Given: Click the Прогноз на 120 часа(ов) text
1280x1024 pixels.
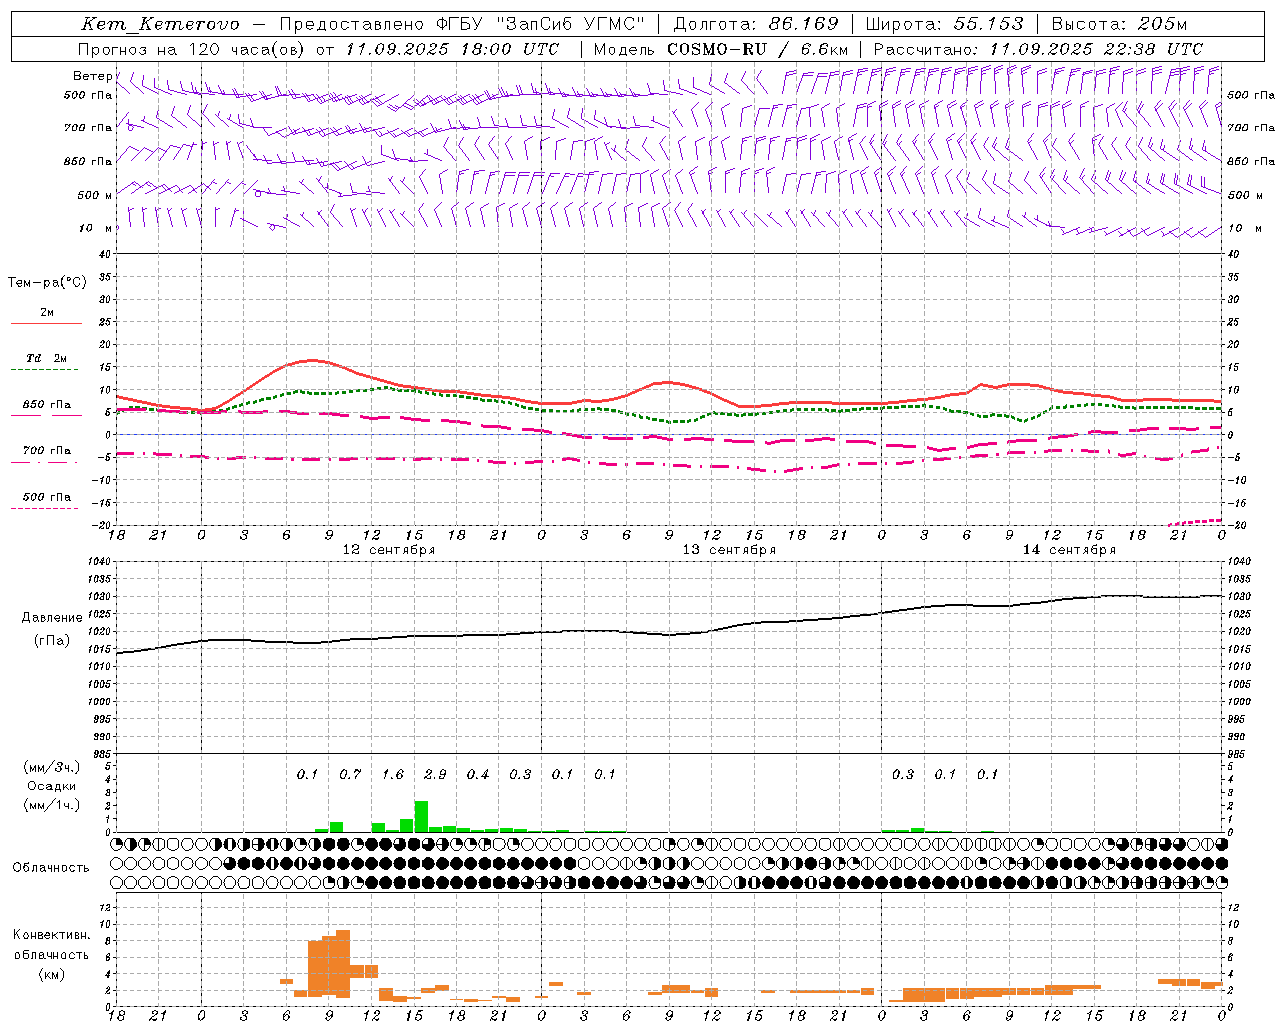Looking at the screenshot, I should coord(192,49).
